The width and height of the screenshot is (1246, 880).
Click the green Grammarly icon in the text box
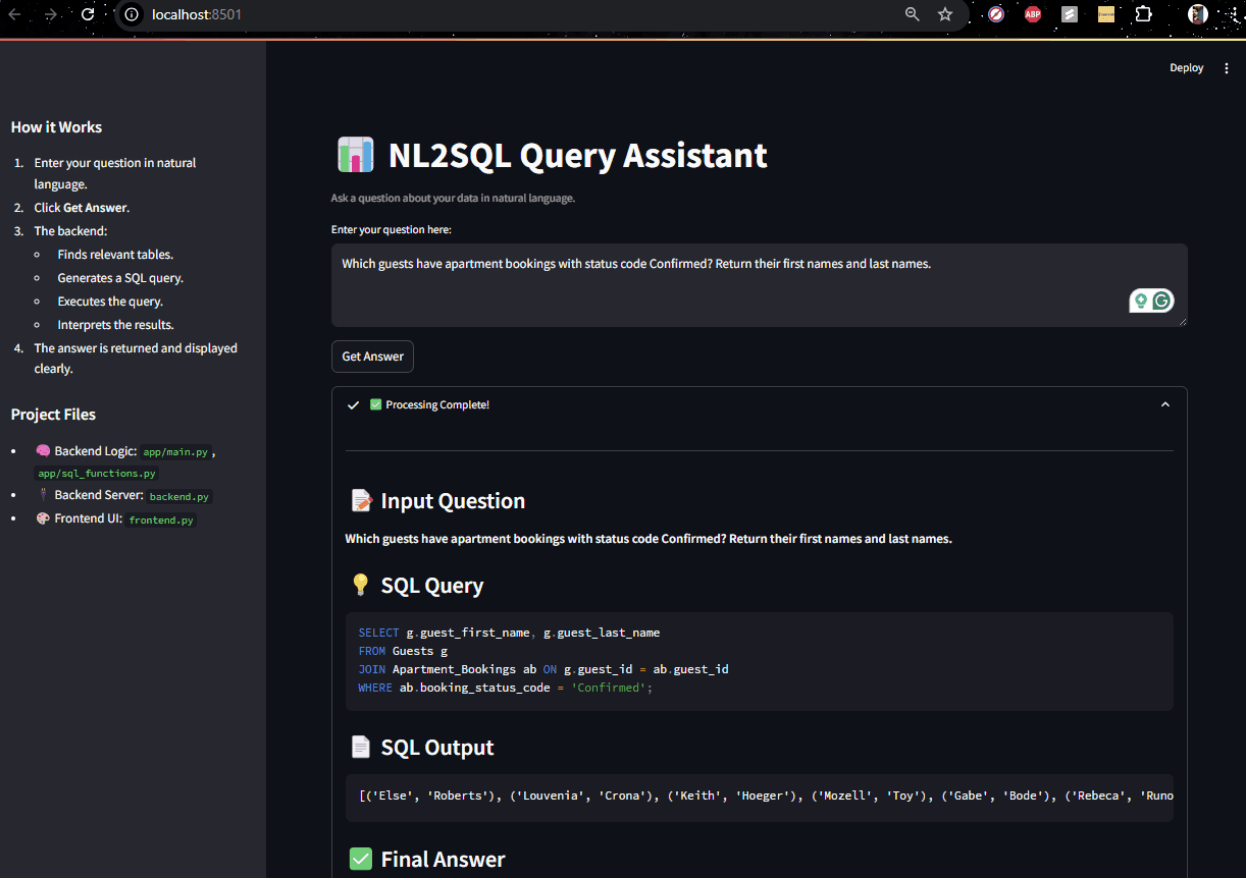pyautogui.click(x=1162, y=301)
